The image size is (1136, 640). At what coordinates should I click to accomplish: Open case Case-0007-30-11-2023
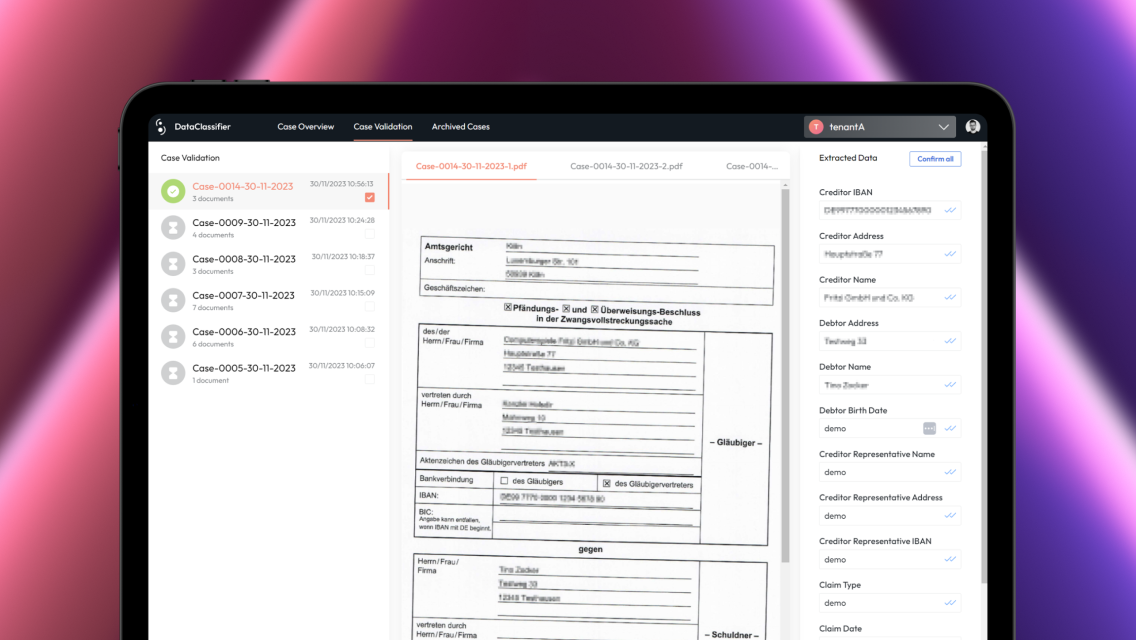269,300
